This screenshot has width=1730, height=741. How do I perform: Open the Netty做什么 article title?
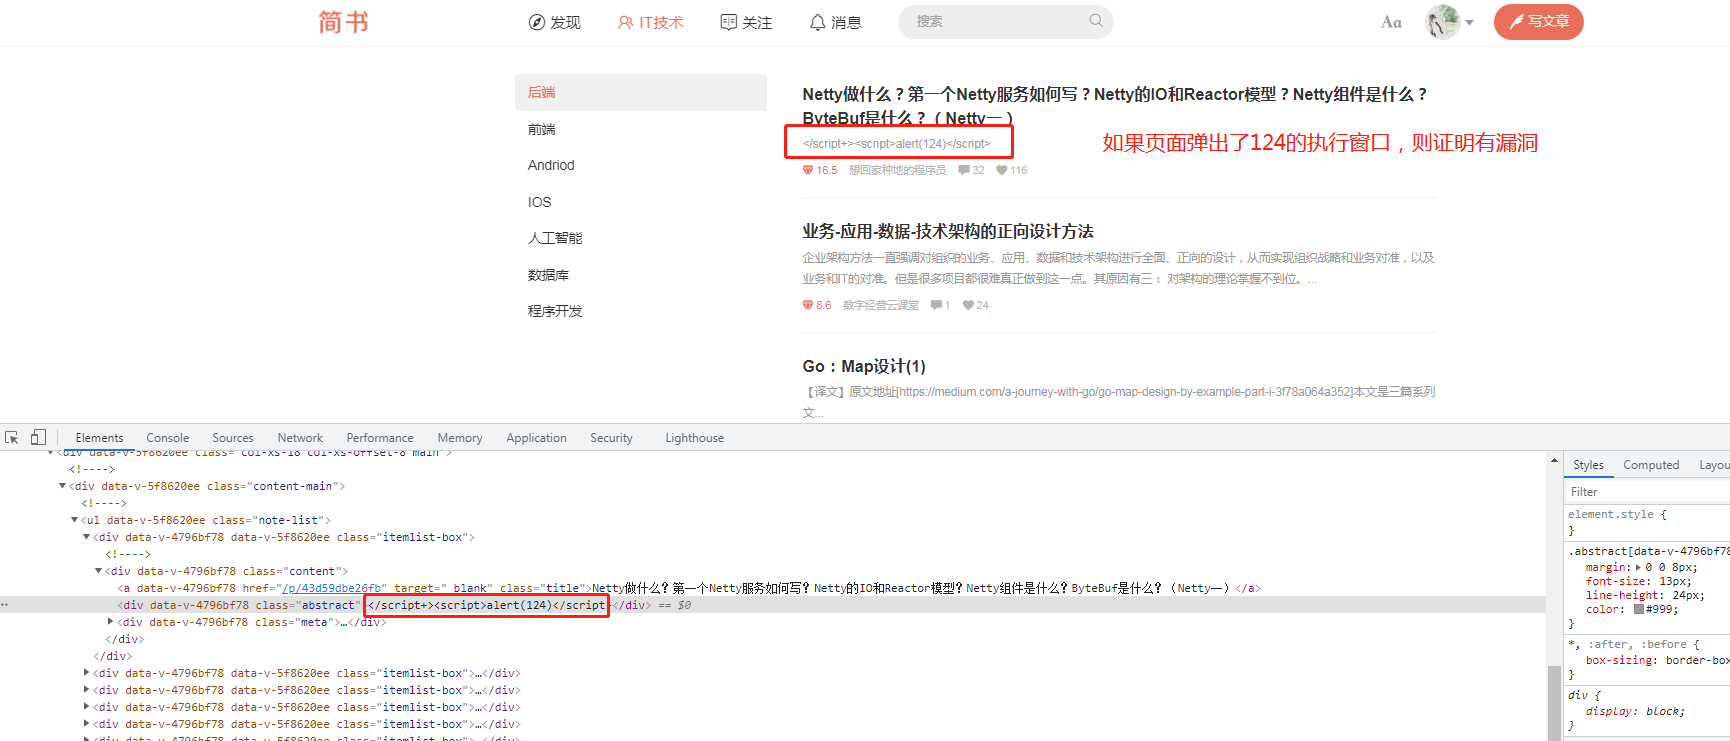1115,106
